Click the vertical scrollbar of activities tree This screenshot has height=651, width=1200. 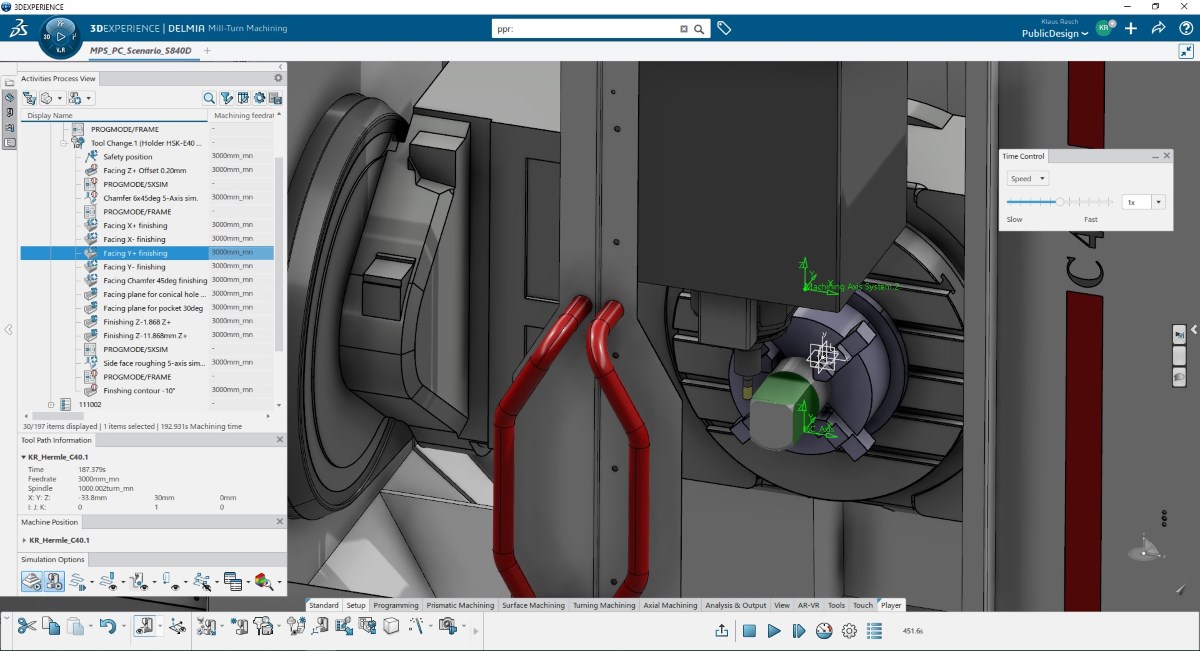coord(279,255)
